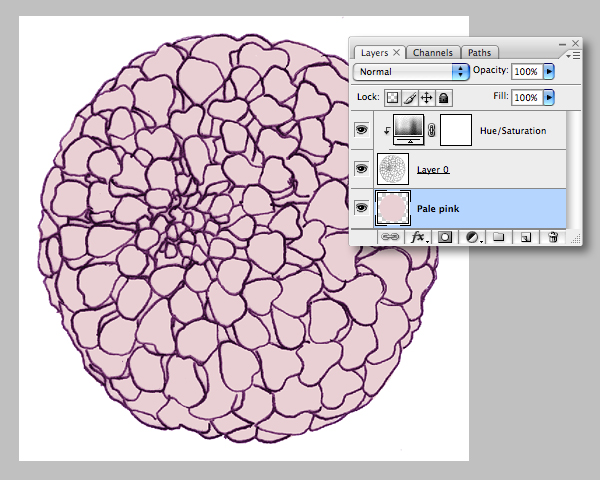Open Fill slider arrow
Image resolution: width=600 pixels, height=480 pixels.
pyautogui.click(x=549, y=97)
